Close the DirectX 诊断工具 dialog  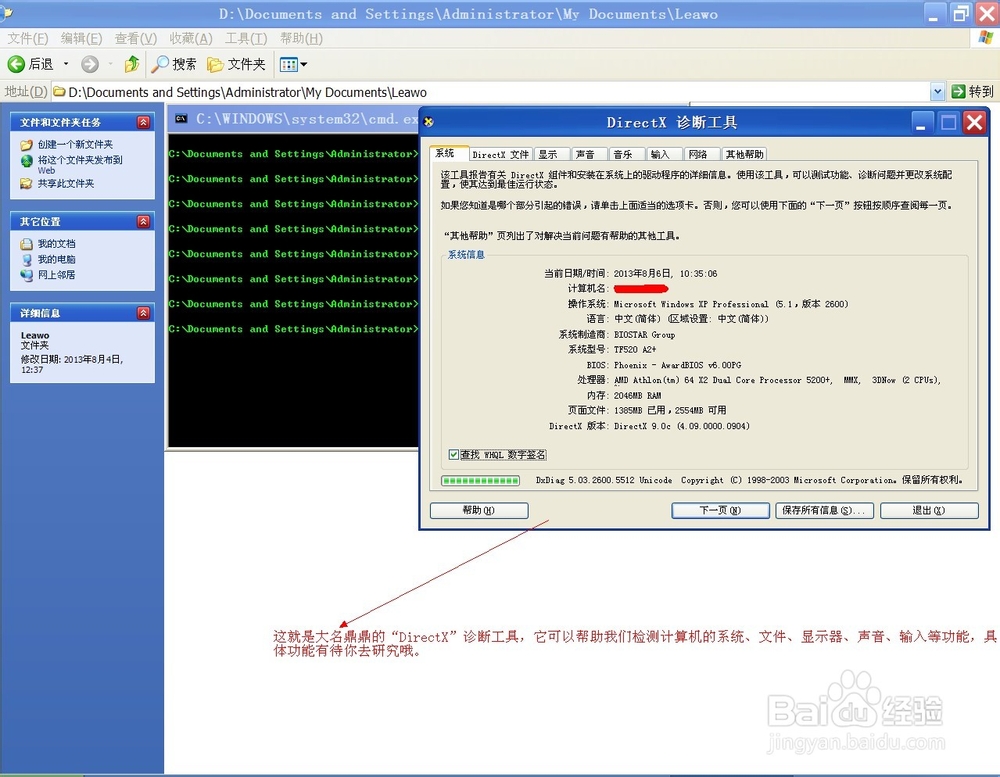975,122
